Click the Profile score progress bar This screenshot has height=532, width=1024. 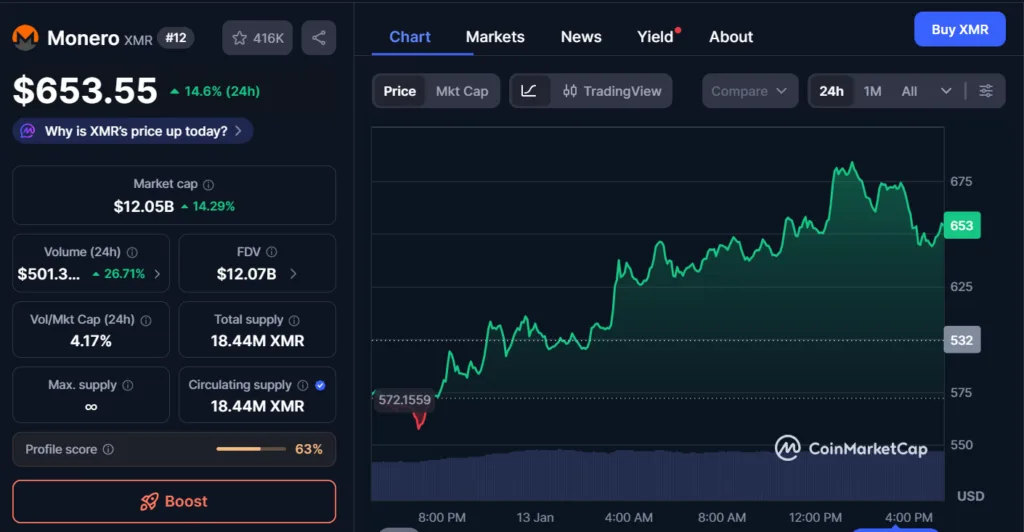[251, 449]
